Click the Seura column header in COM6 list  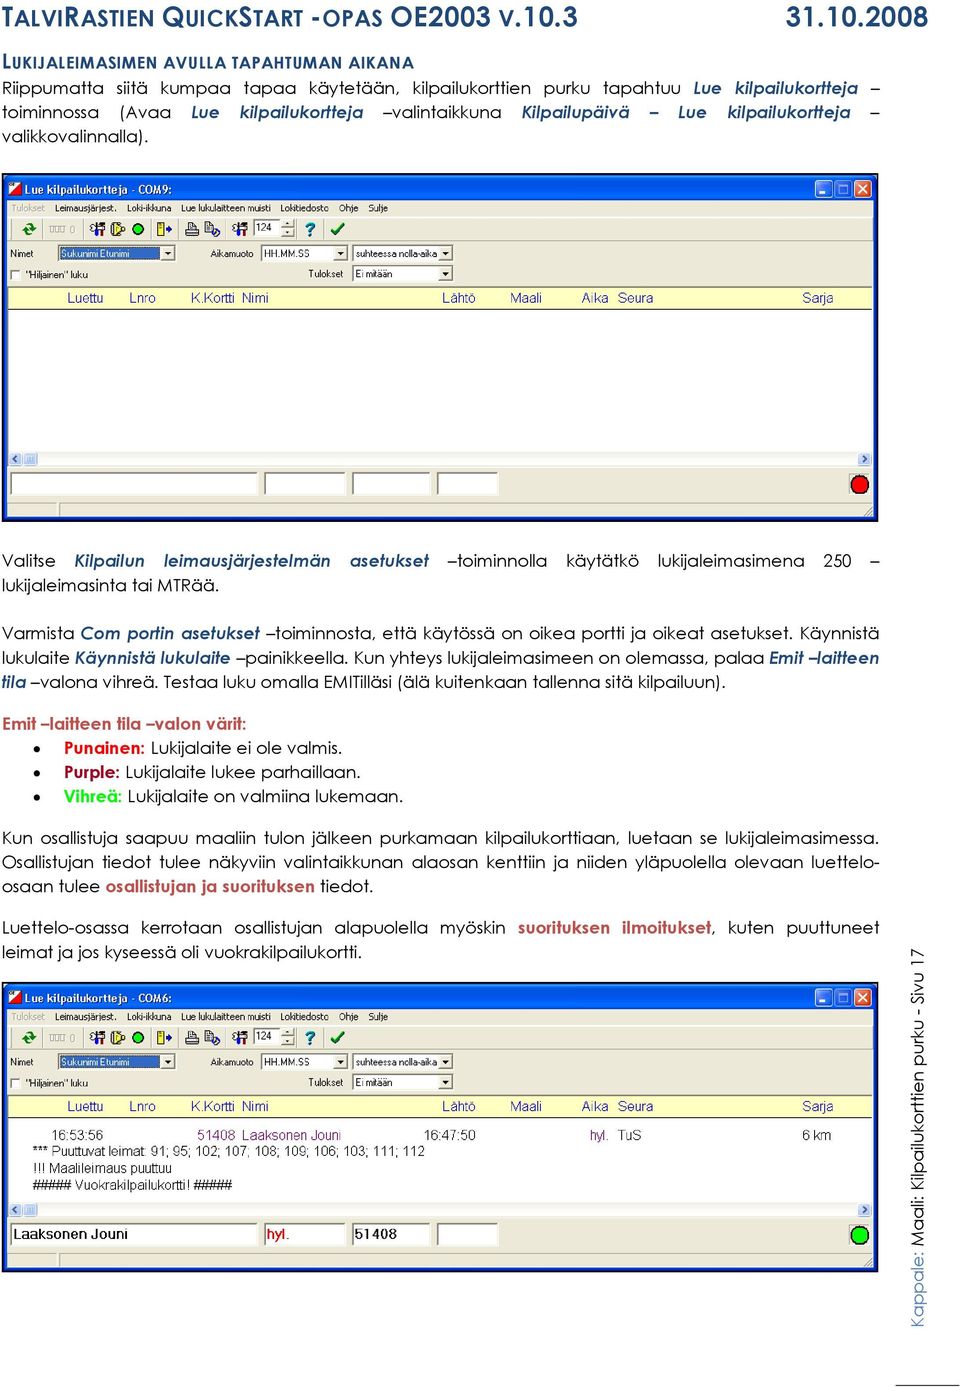[635, 1107]
